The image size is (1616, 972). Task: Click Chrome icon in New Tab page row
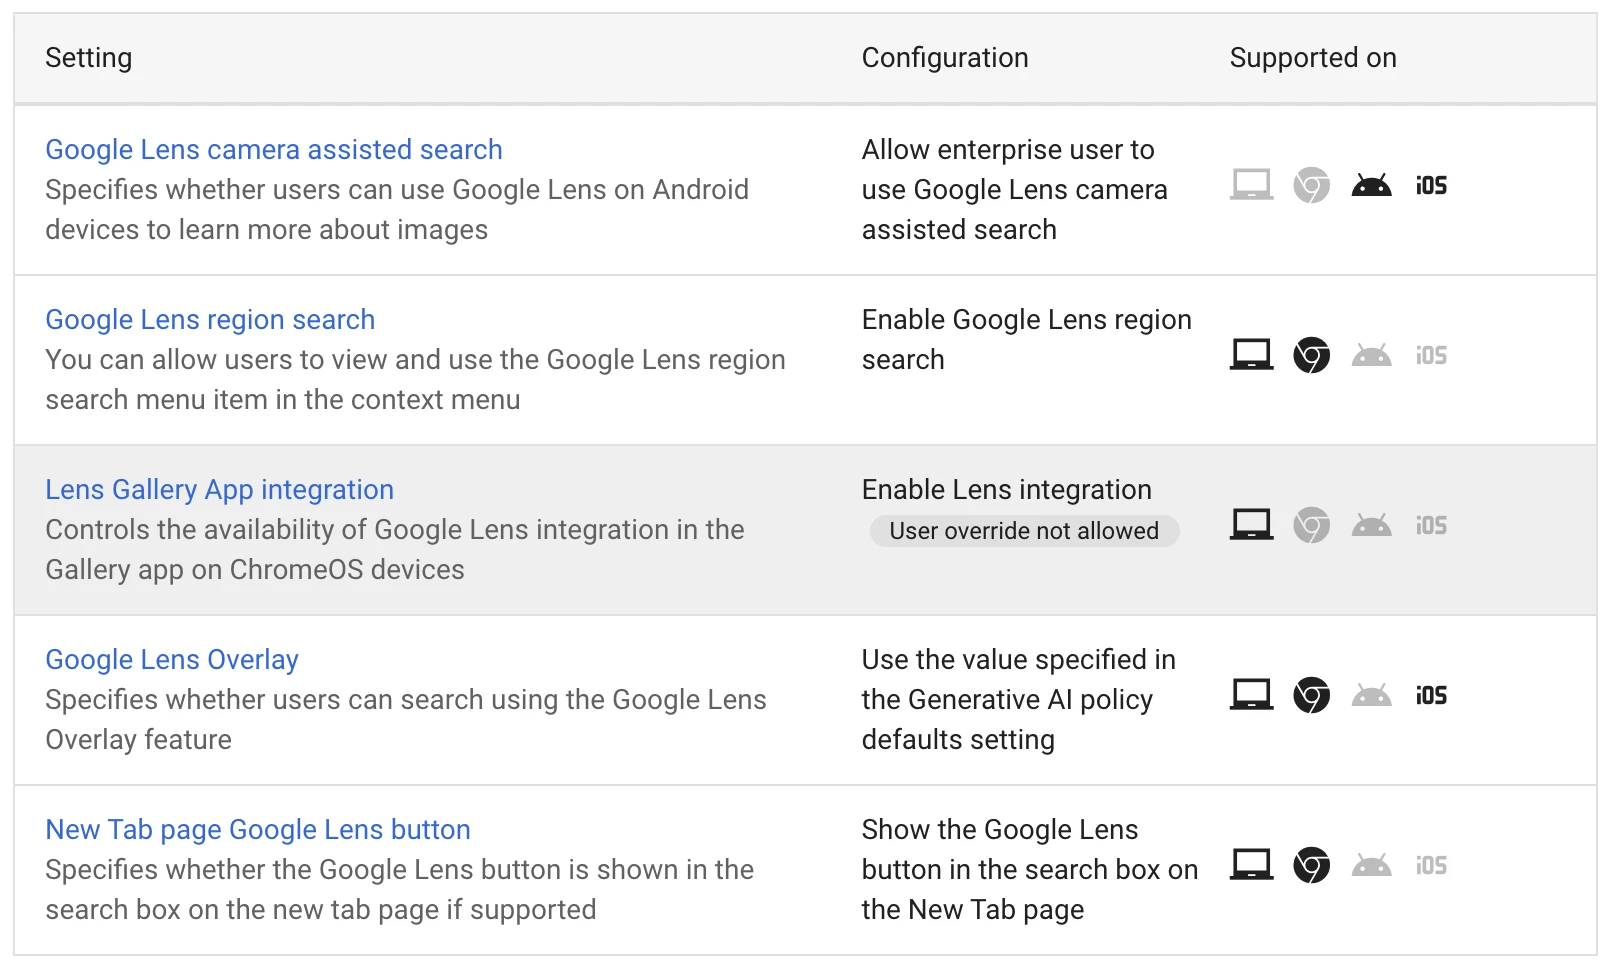point(1311,865)
